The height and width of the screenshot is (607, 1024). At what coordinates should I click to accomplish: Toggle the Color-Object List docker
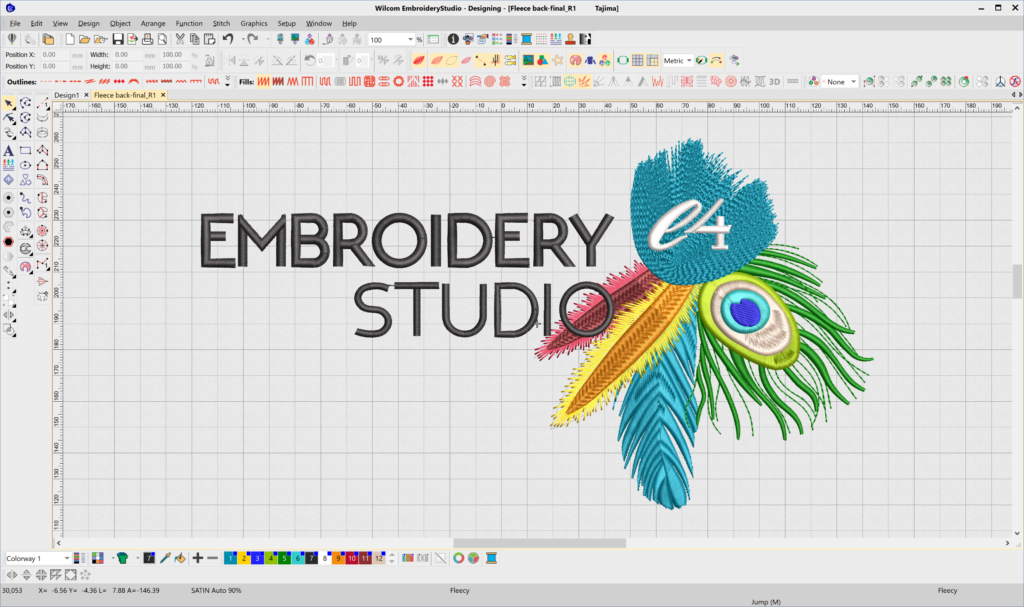tap(496, 40)
